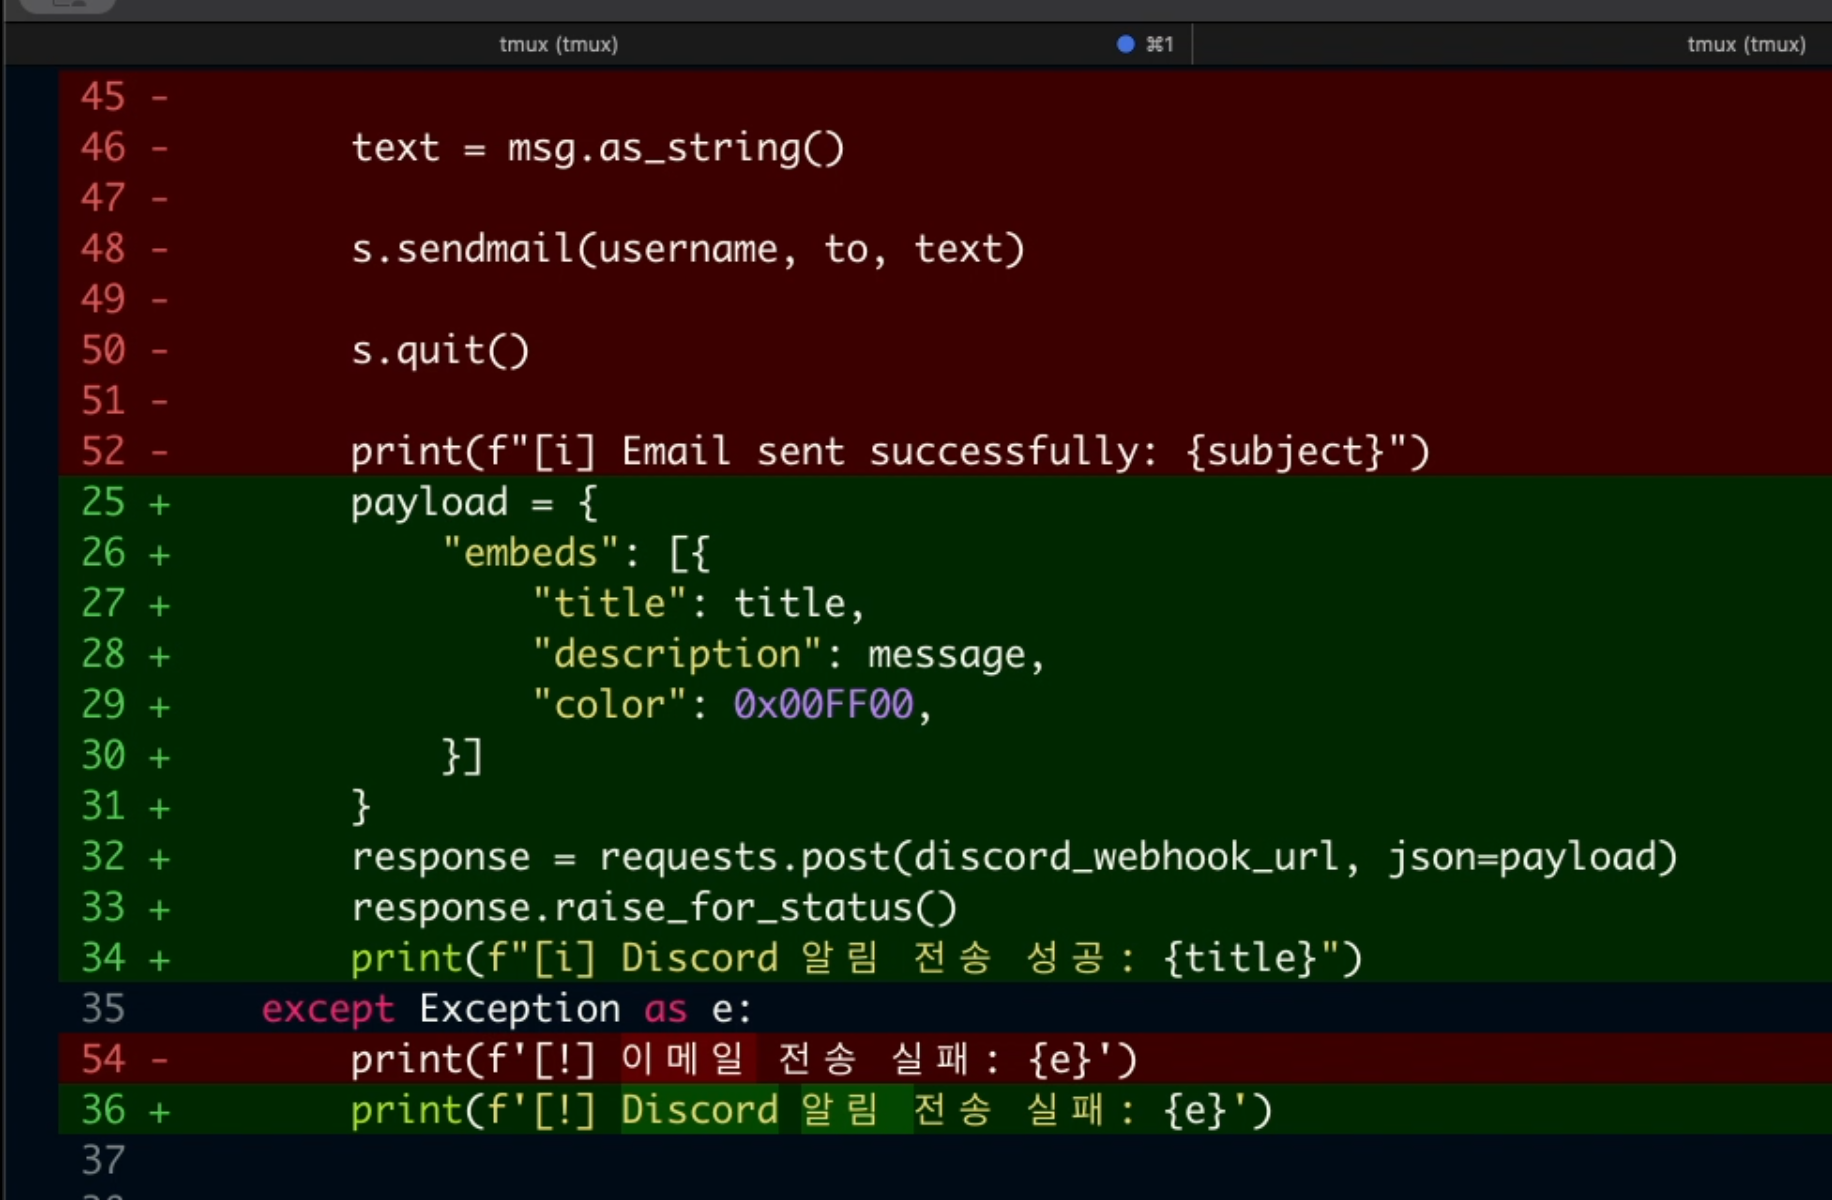This screenshot has width=1832, height=1200.
Task: Click the added 'Discord 알림 전송 실패' print line
Action: pos(811,1111)
